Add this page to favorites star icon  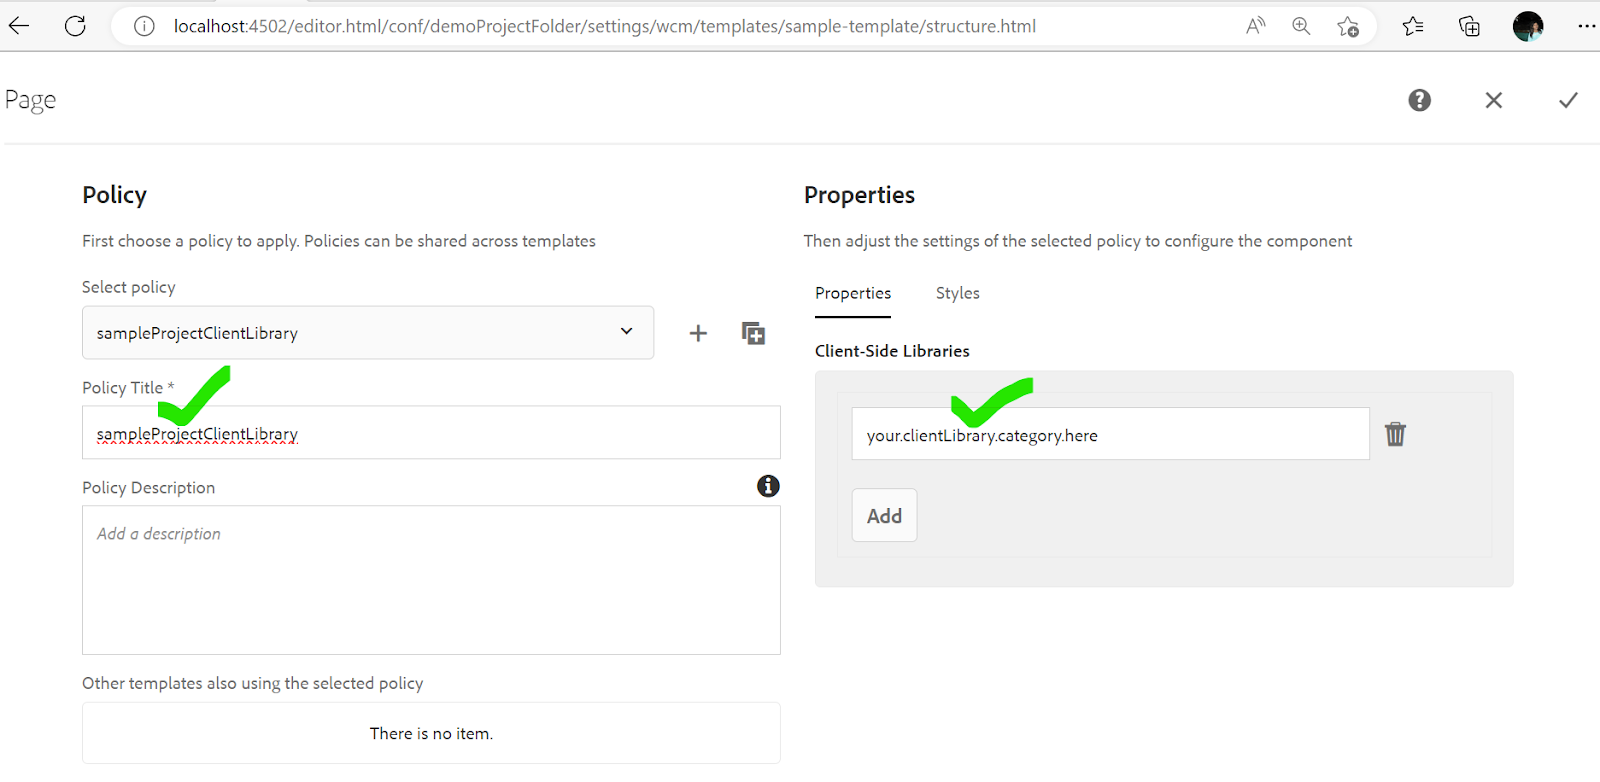tap(1348, 27)
